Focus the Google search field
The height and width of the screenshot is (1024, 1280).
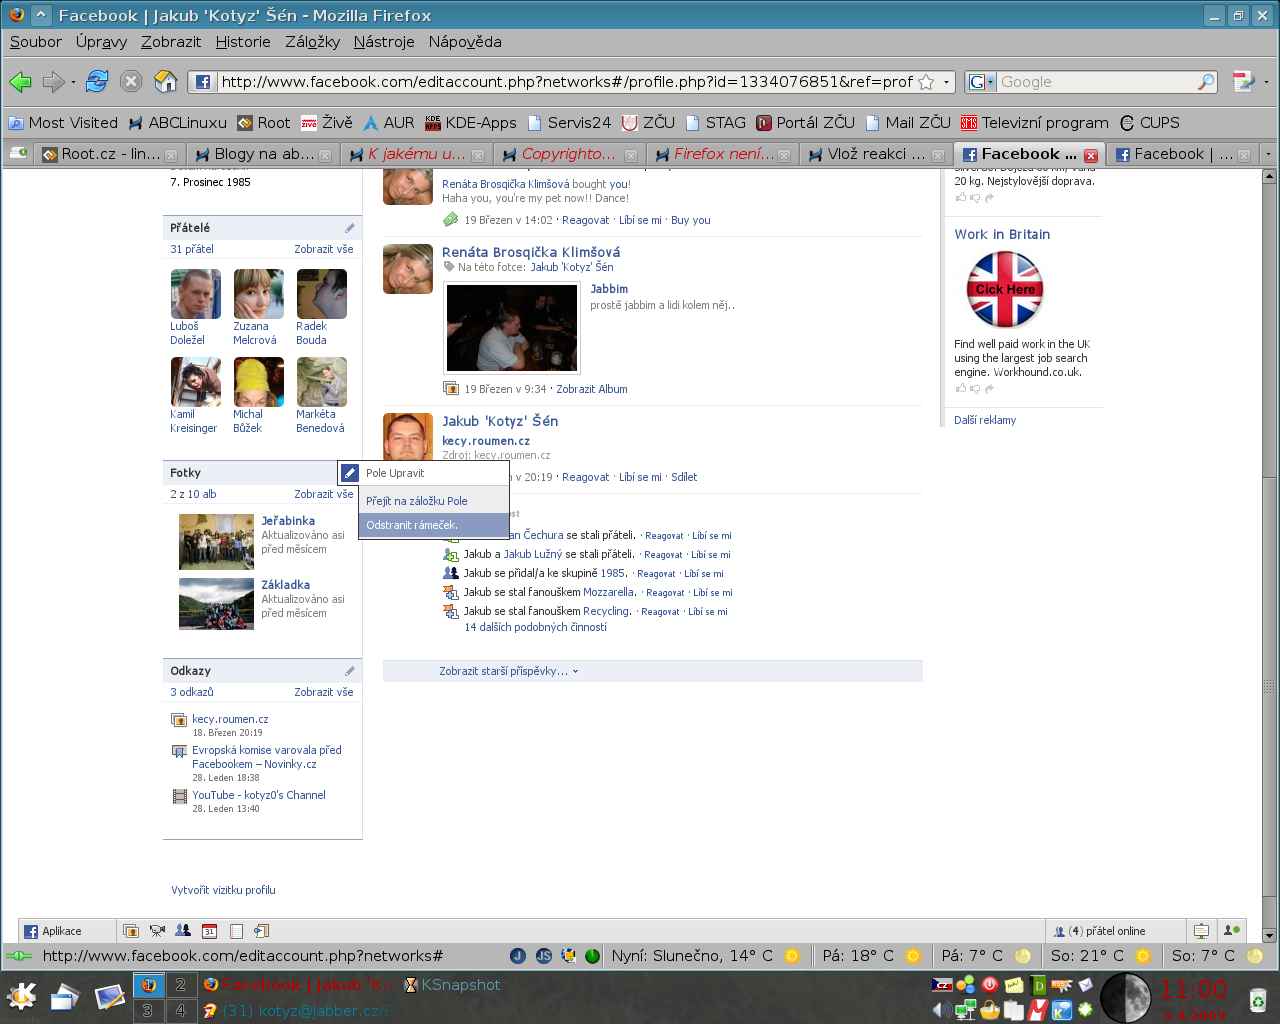(x=1095, y=82)
